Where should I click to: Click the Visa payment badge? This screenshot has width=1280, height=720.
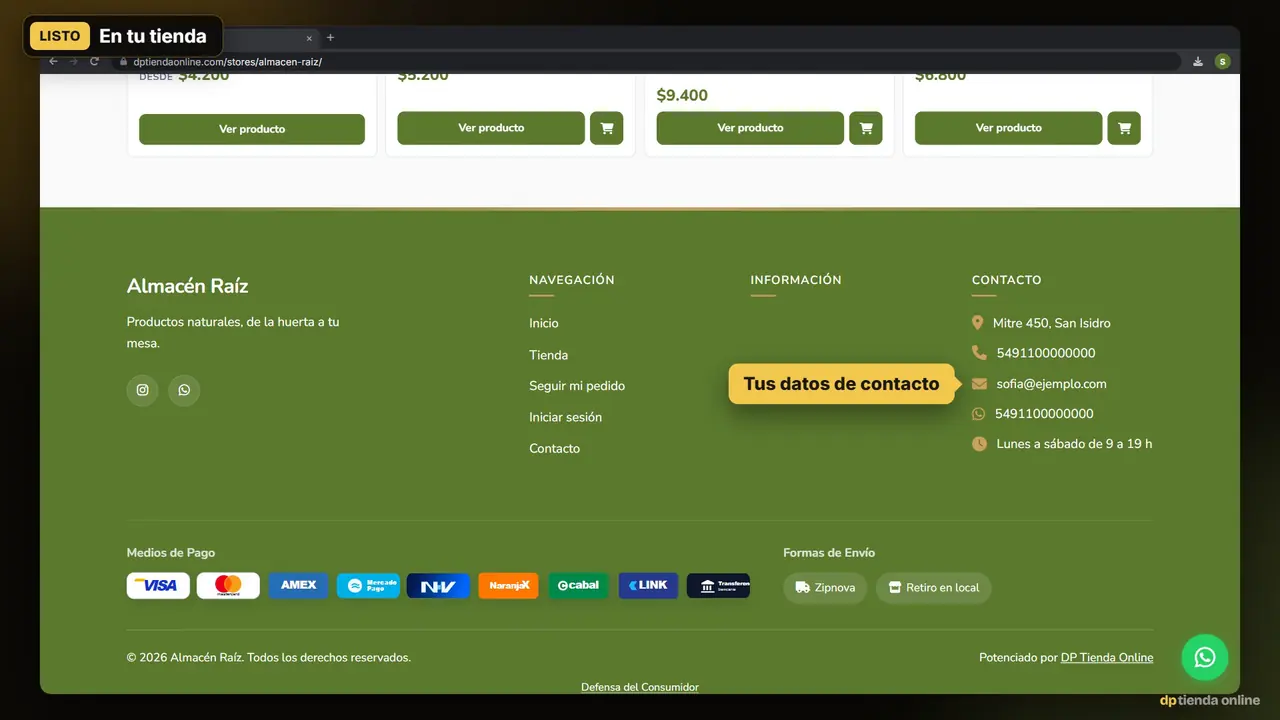pyautogui.click(x=158, y=586)
